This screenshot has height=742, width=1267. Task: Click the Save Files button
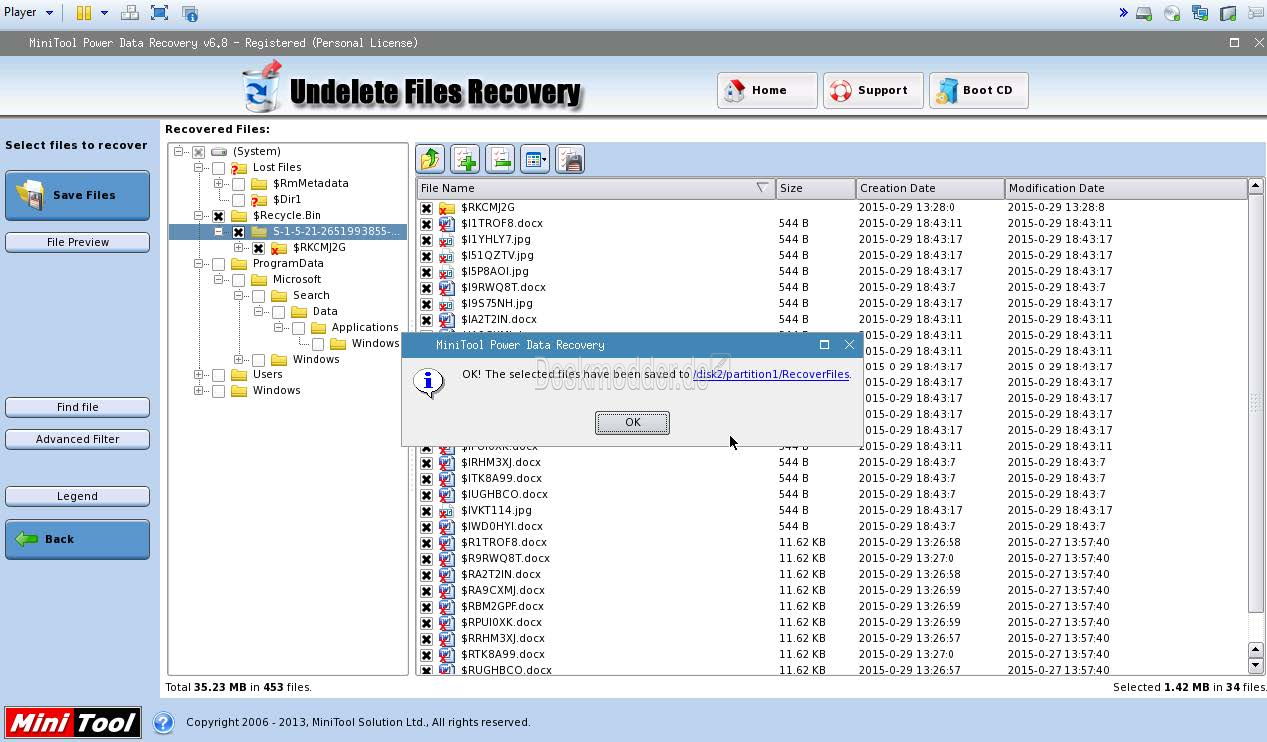77,195
